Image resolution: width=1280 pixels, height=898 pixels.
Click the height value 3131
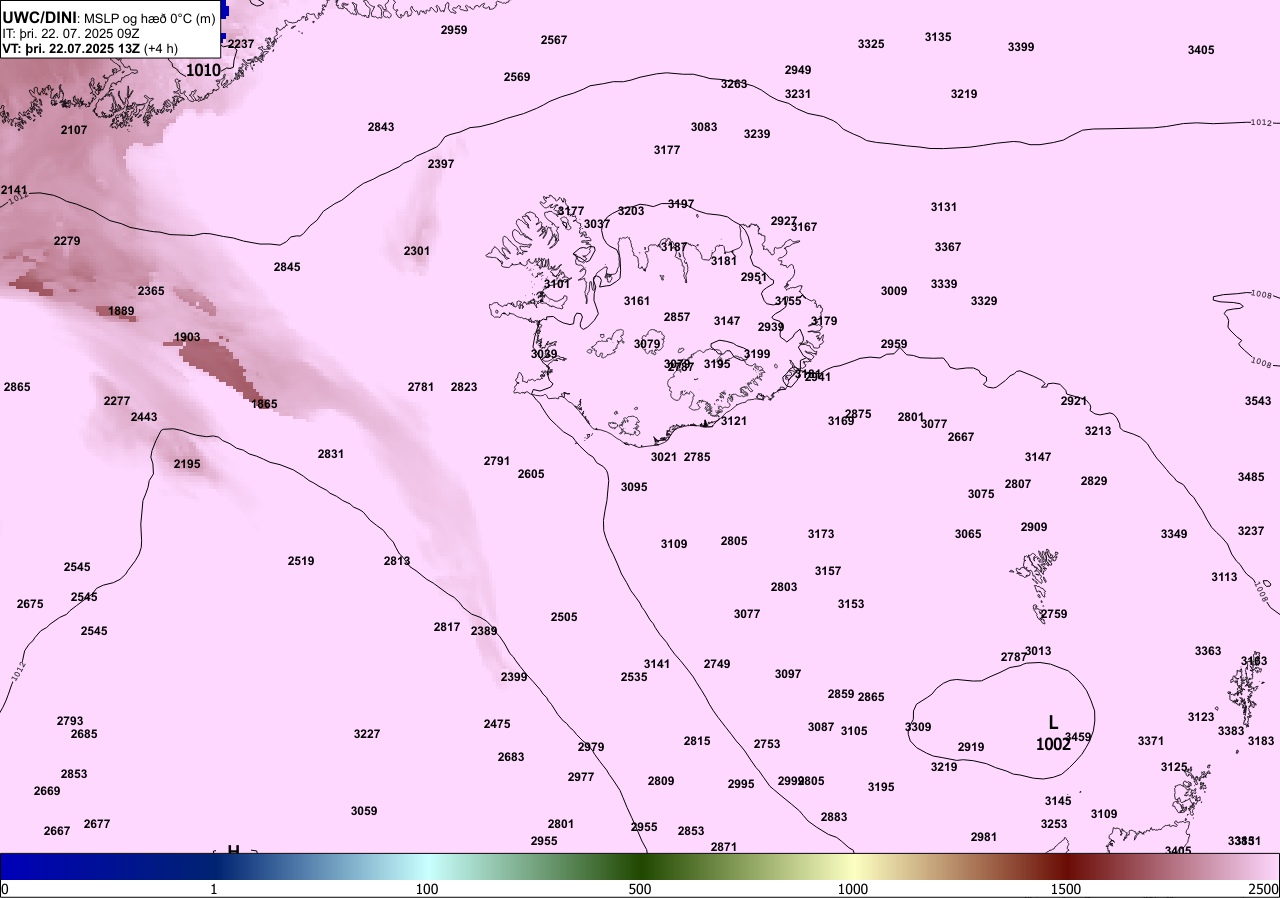tap(944, 207)
